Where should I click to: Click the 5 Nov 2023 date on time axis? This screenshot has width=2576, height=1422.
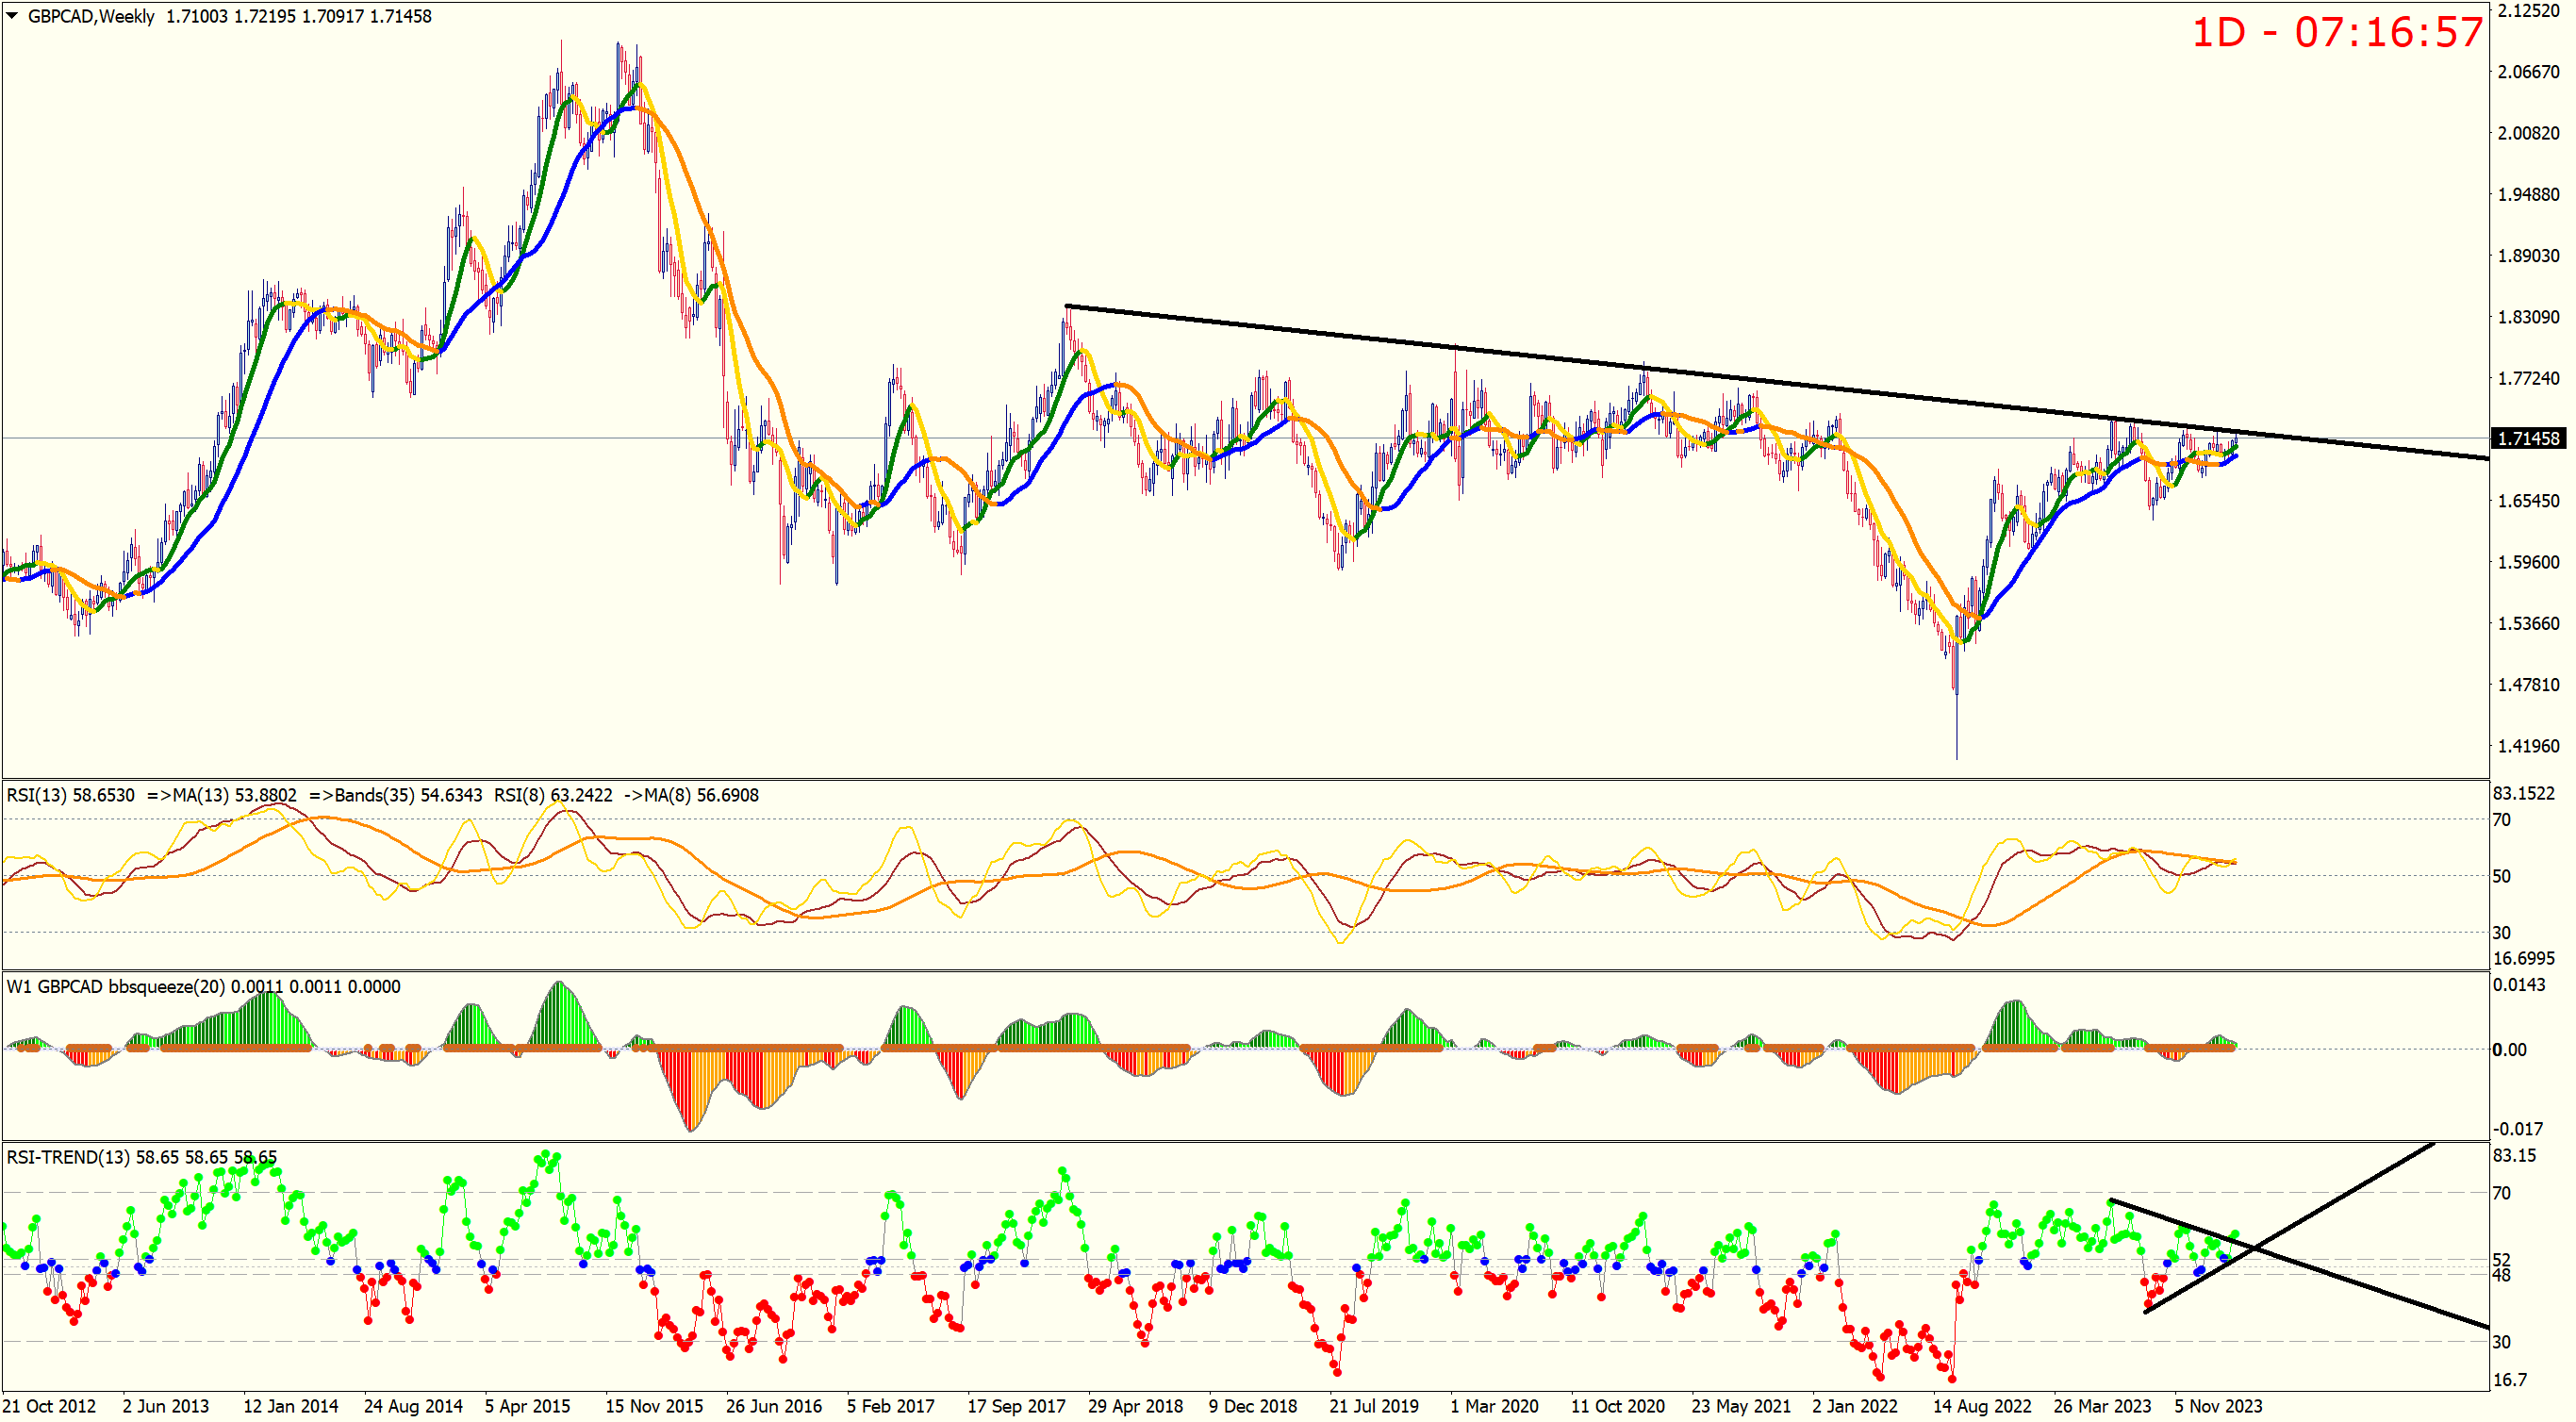[2217, 1406]
